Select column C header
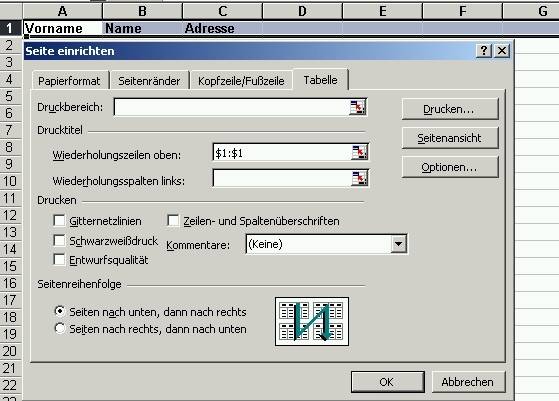This screenshot has width=559, height=401. tap(222, 11)
